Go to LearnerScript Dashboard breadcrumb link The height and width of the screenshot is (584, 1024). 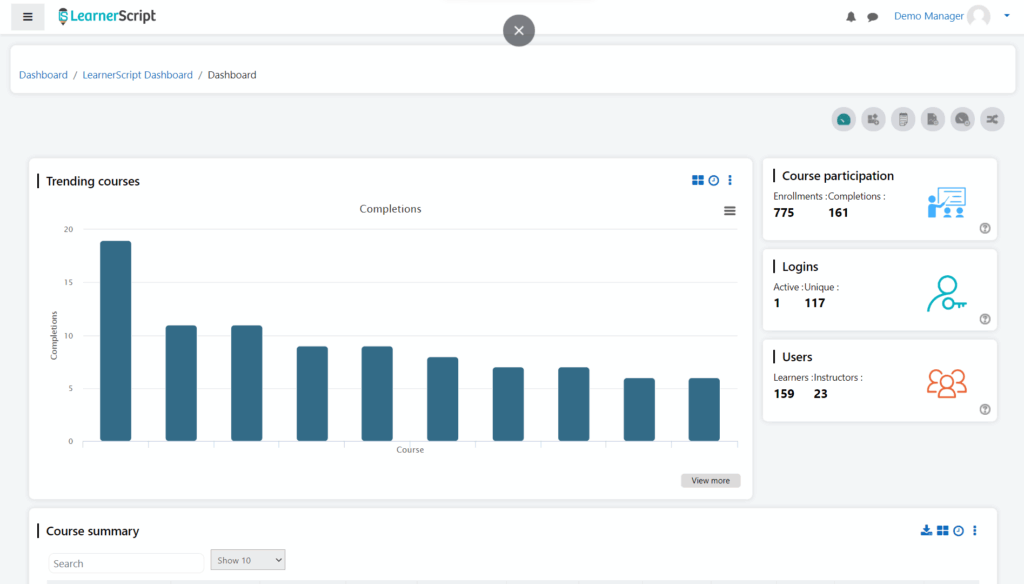pos(137,75)
